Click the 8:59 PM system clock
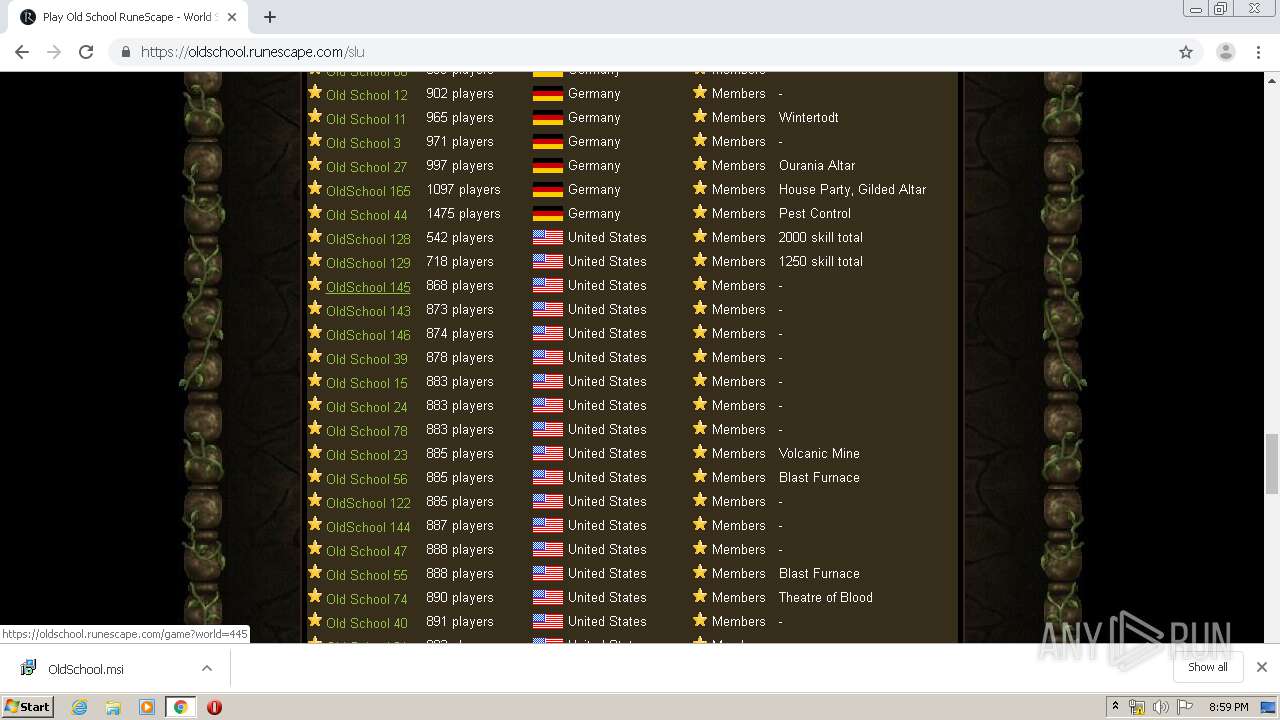The width and height of the screenshot is (1280, 720). [x=1228, y=707]
